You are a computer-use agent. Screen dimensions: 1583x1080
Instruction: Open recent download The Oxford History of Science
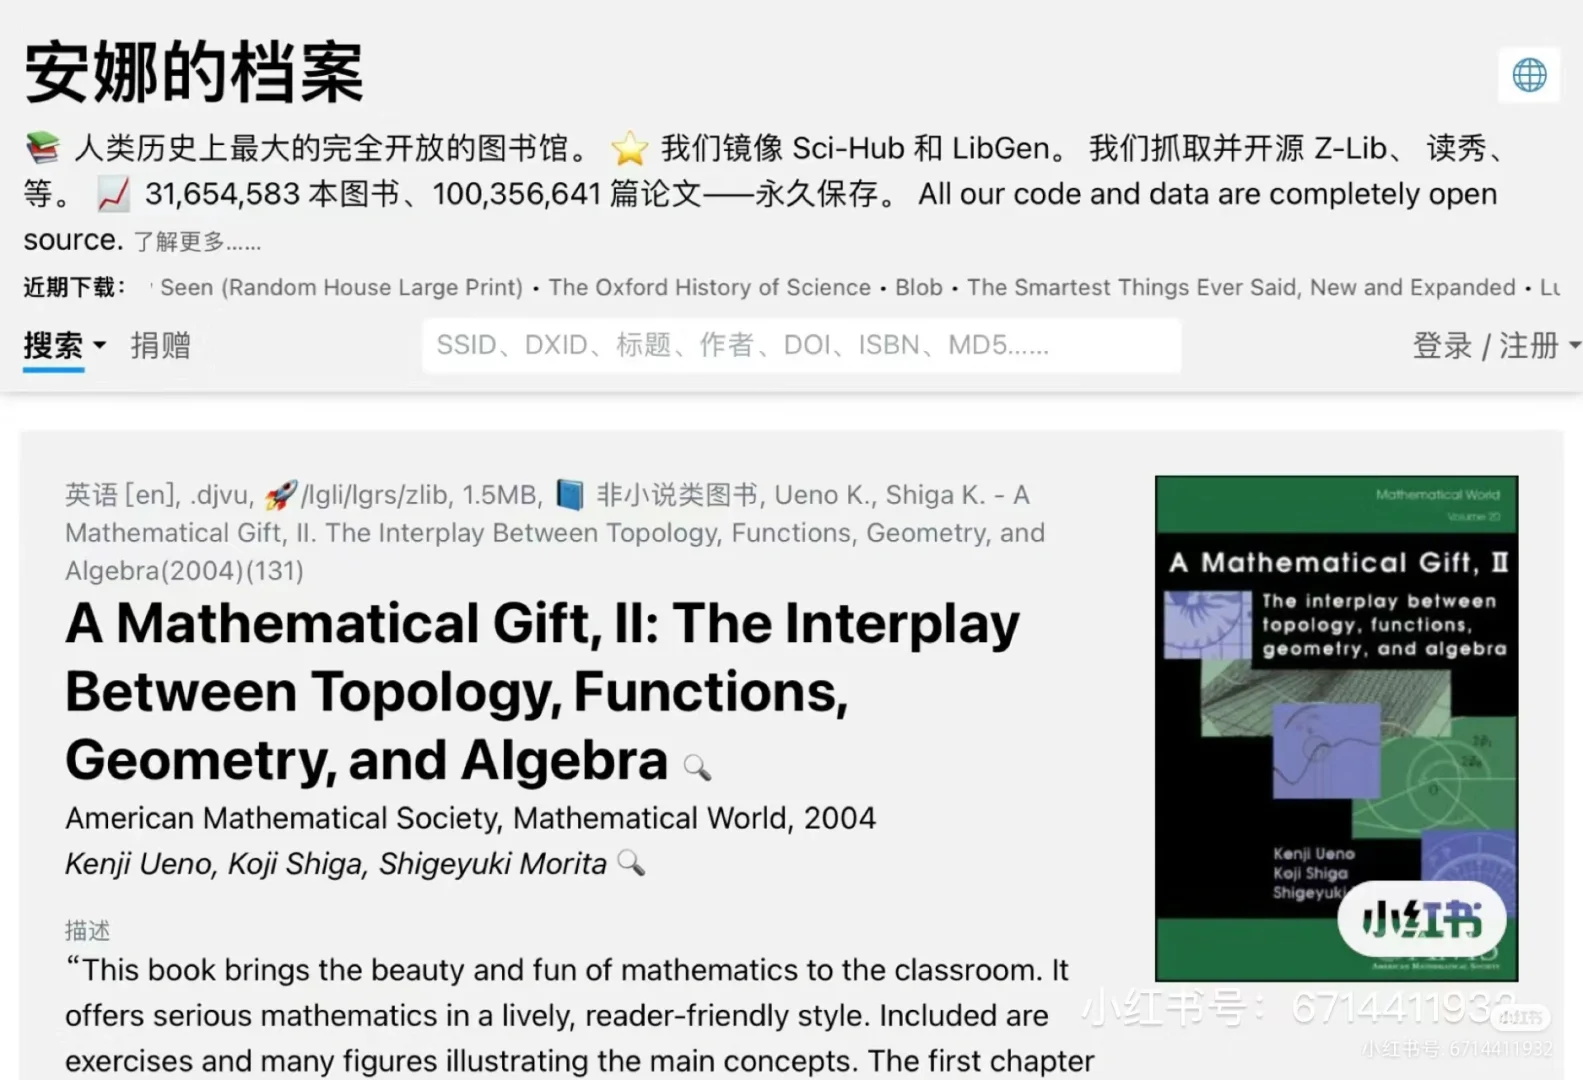pyautogui.click(x=710, y=288)
